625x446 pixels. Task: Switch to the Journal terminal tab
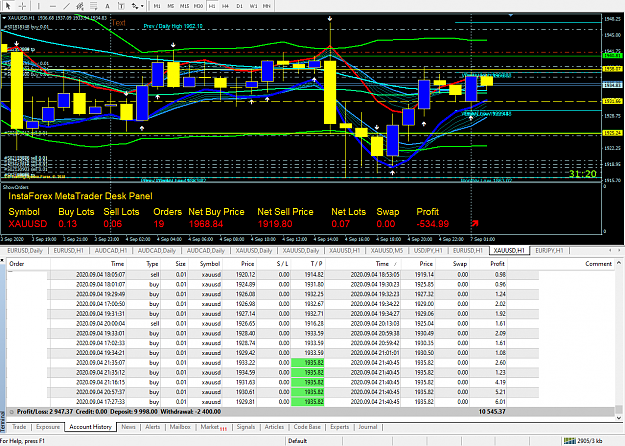coord(368,427)
